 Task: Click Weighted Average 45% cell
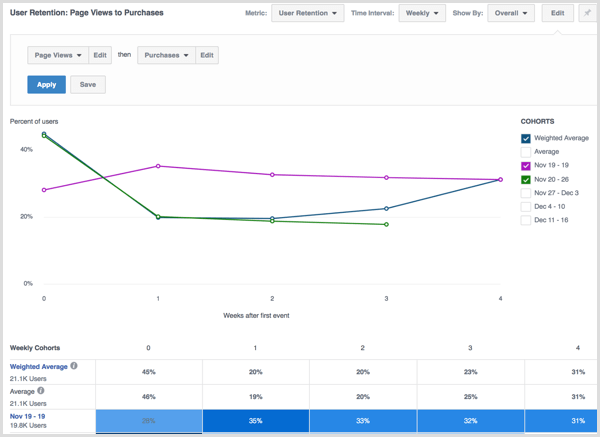(x=149, y=372)
